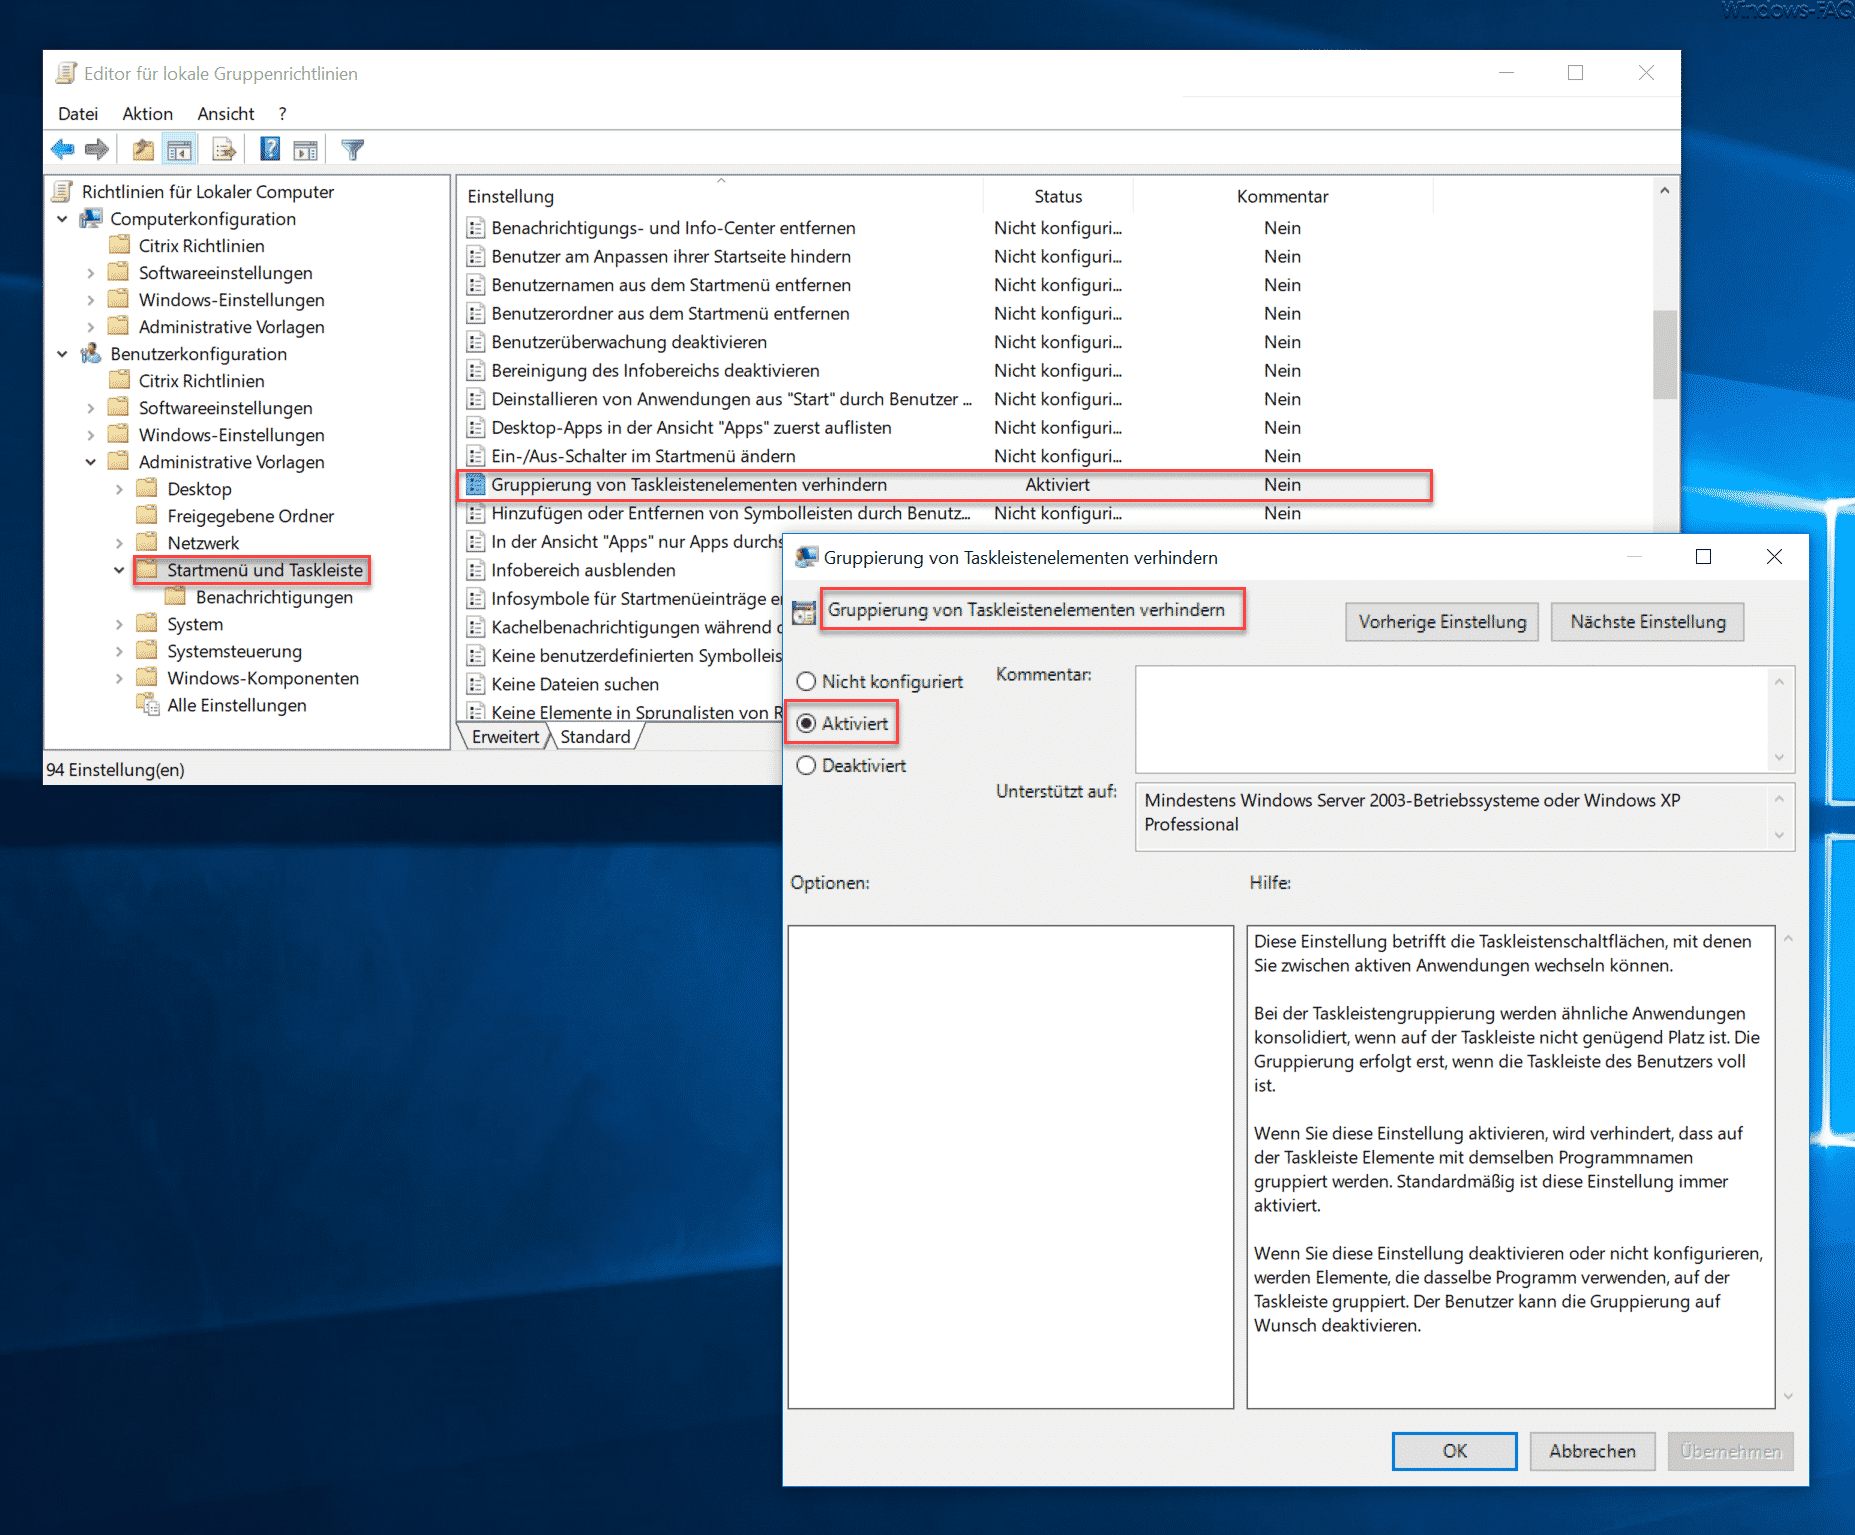Open the ? help menu

(x=282, y=113)
